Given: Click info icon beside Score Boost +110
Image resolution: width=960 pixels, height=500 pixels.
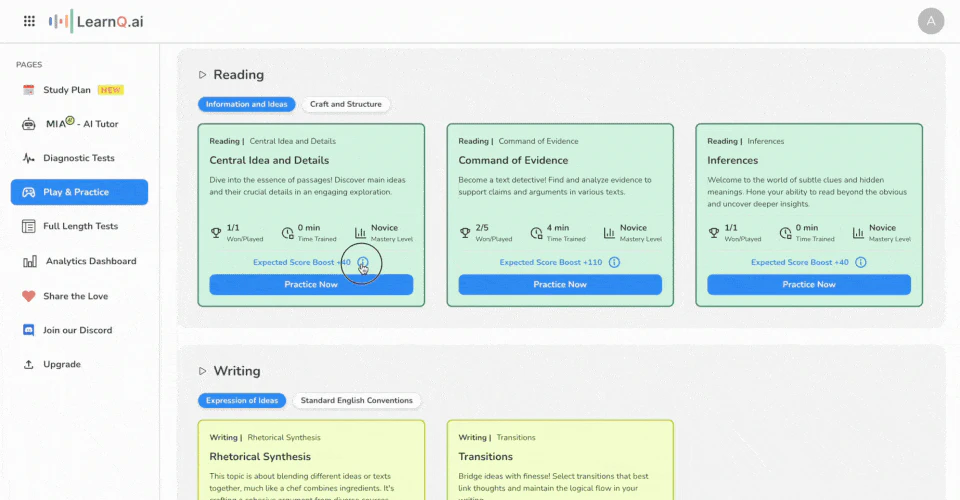Looking at the screenshot, I should tap(614, 262).
